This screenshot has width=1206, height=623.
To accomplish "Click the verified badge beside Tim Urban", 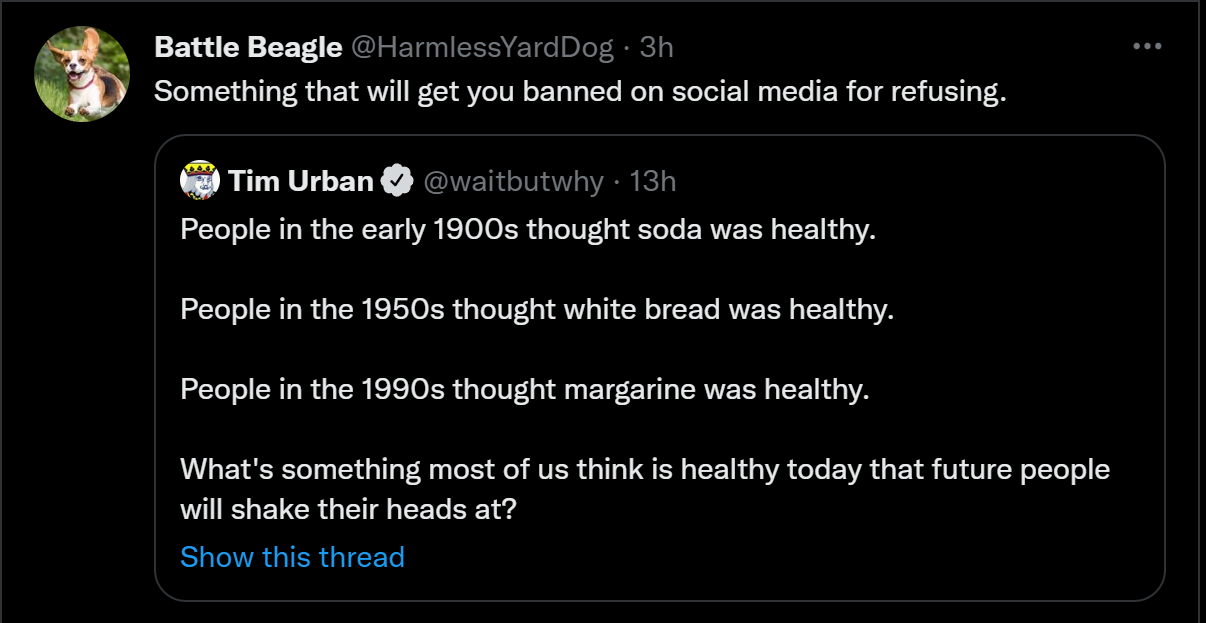I will 398,181.
